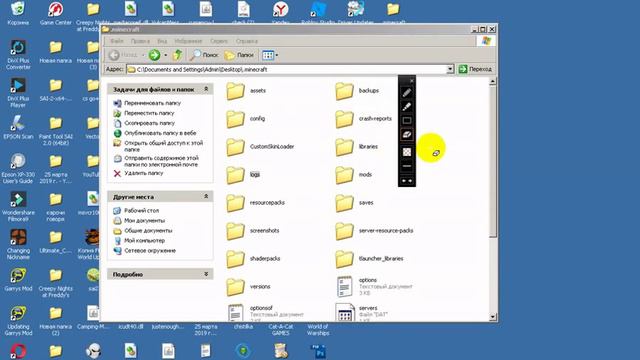The width and height of the screenshot is (640, 360).
Task: Open the Garrys Mod desktop icon
Action: (18, 280)
